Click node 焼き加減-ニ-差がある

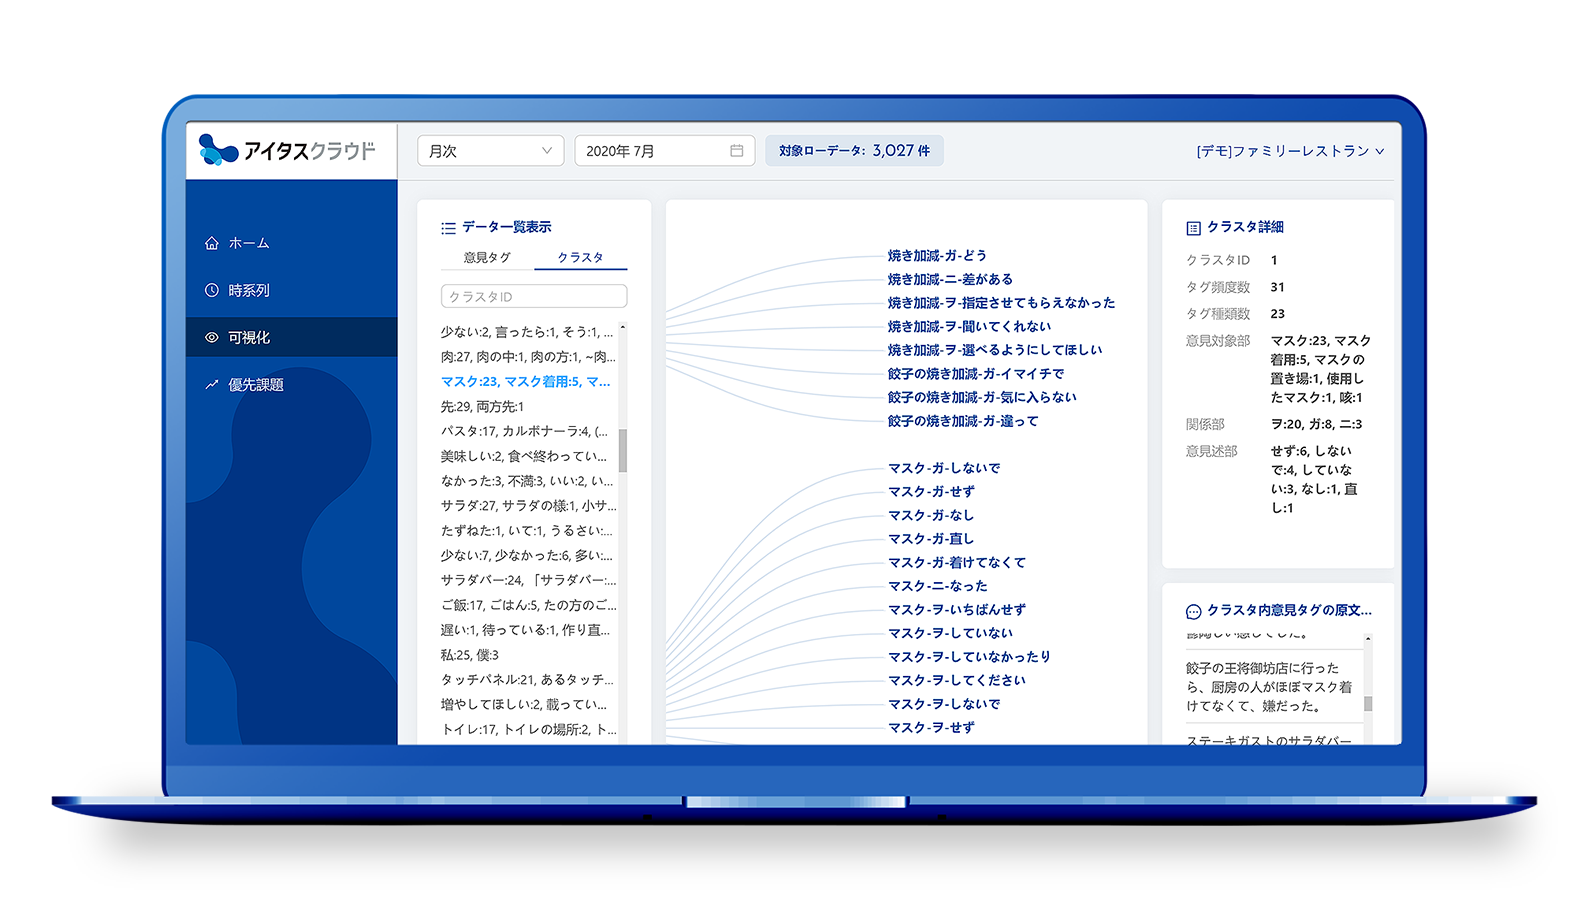[950, 280]
